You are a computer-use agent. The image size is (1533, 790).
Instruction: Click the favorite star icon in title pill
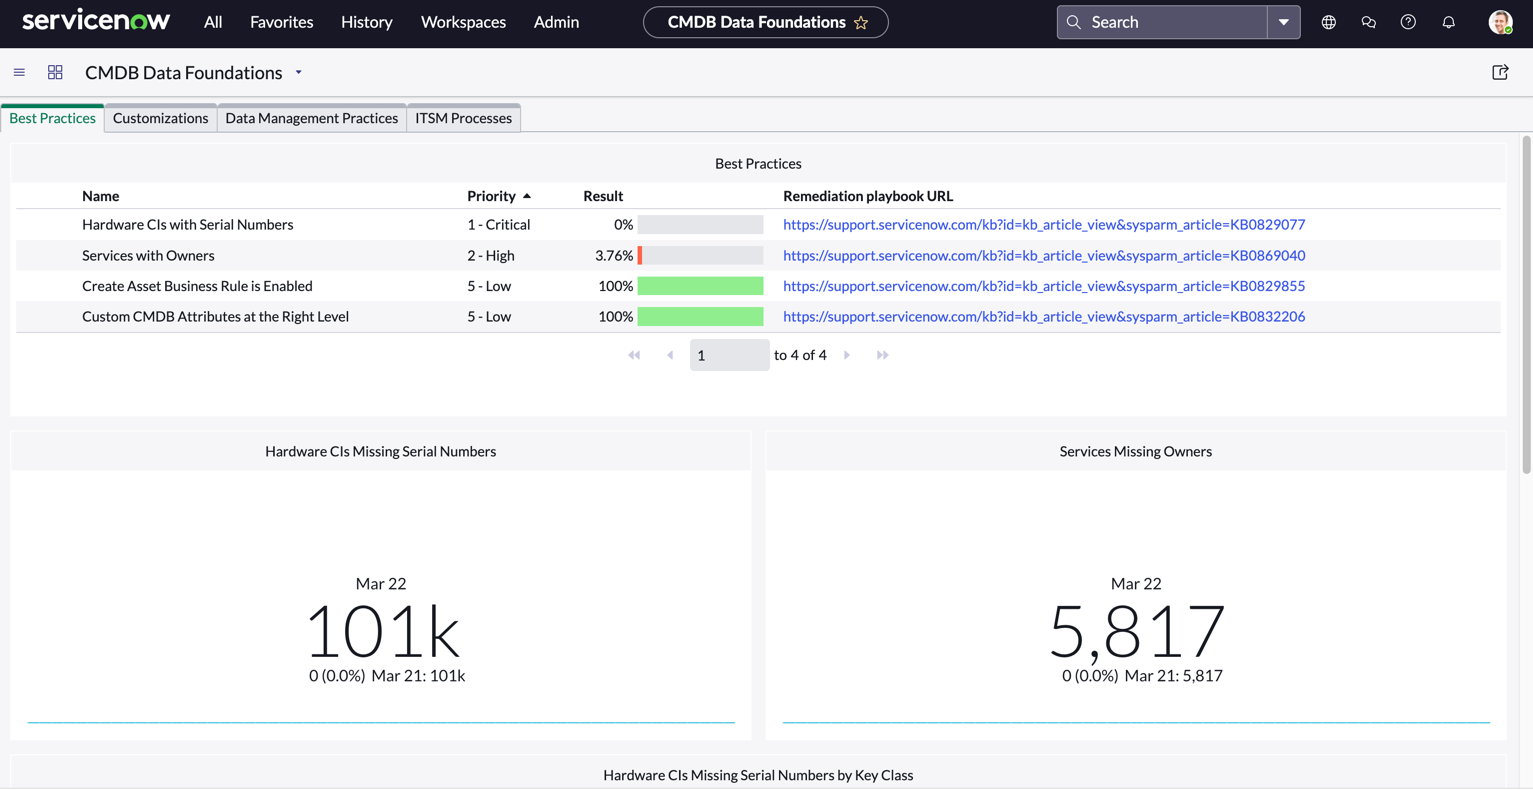[861, 22]
